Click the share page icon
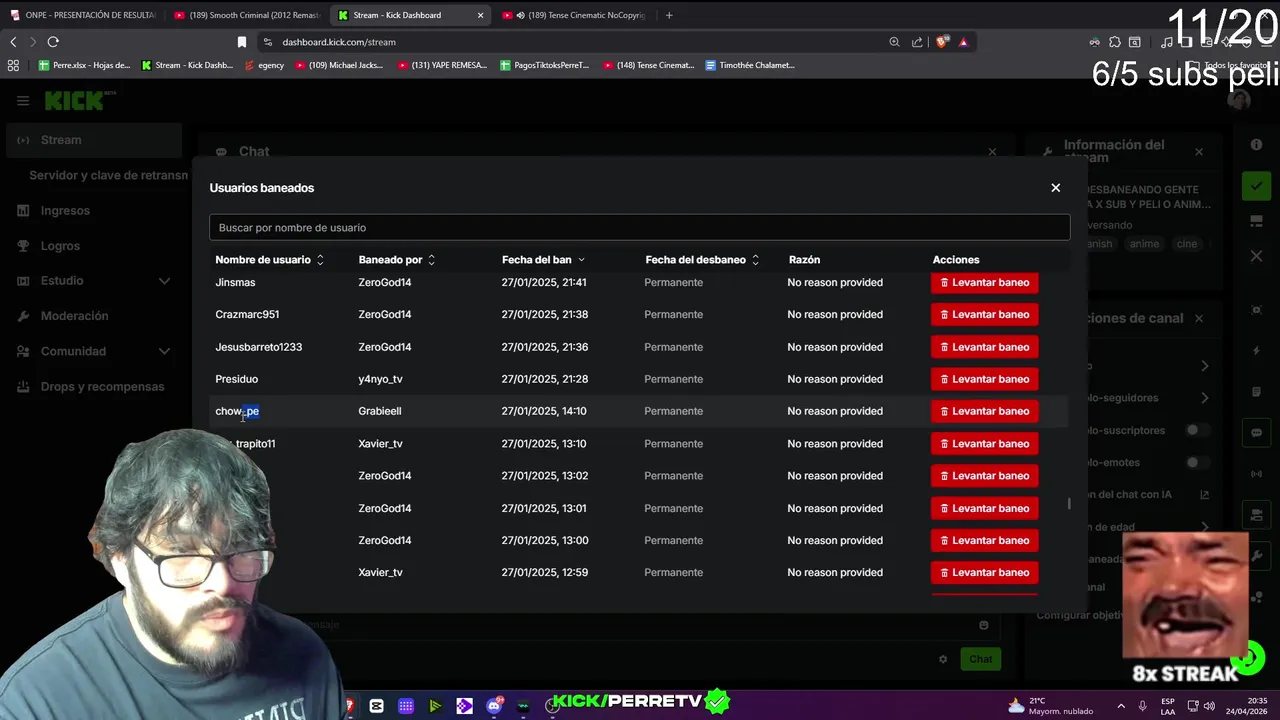Image resolution: width=1280 pixels, height=720 pixels. pyautogui.click(x=917, y=42)
